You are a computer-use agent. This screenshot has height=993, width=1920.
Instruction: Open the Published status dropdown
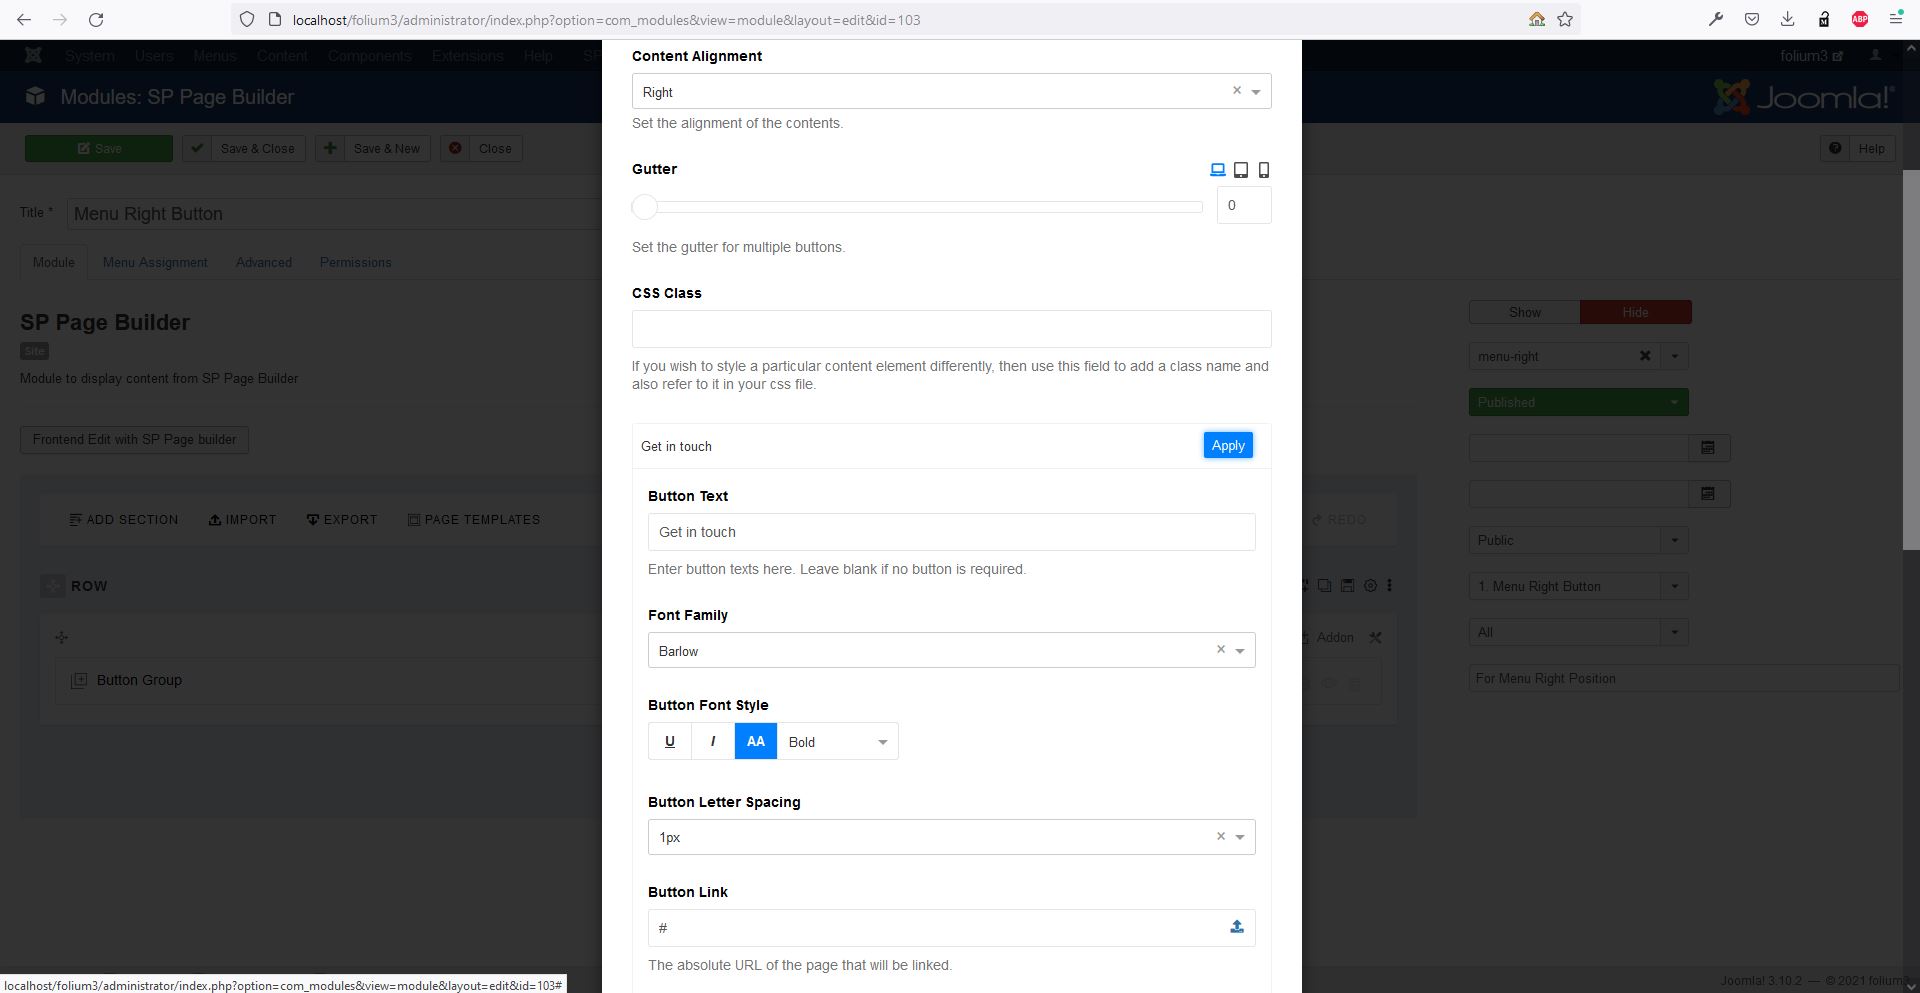(x=1579, y=402)
